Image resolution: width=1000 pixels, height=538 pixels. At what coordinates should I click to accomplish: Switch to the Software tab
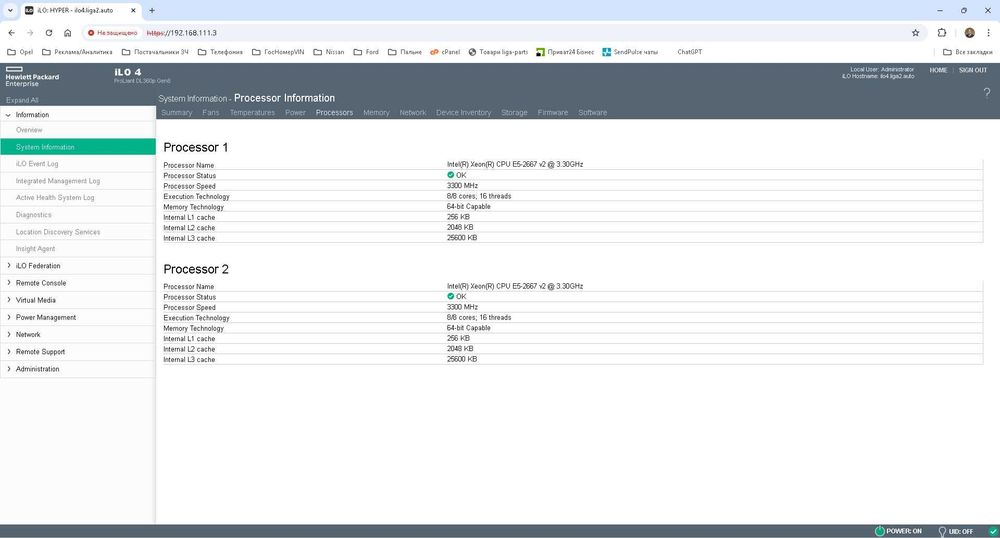592,113
